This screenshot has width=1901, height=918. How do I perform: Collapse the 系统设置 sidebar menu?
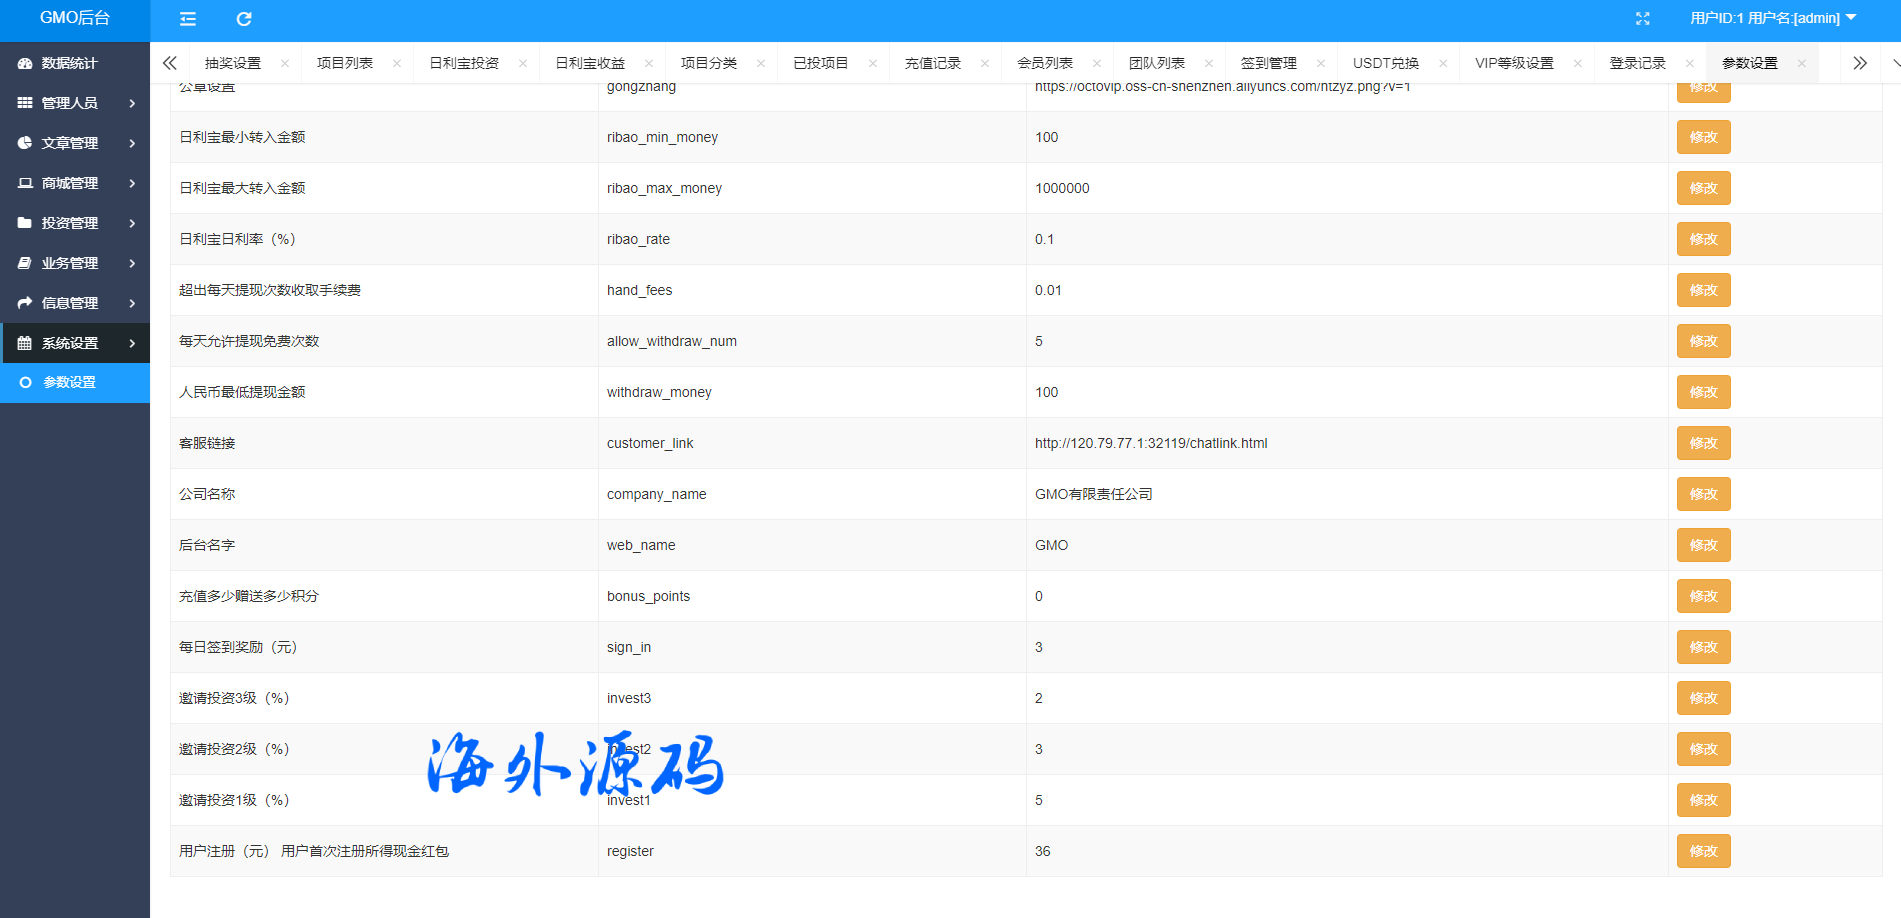(75, 343)
